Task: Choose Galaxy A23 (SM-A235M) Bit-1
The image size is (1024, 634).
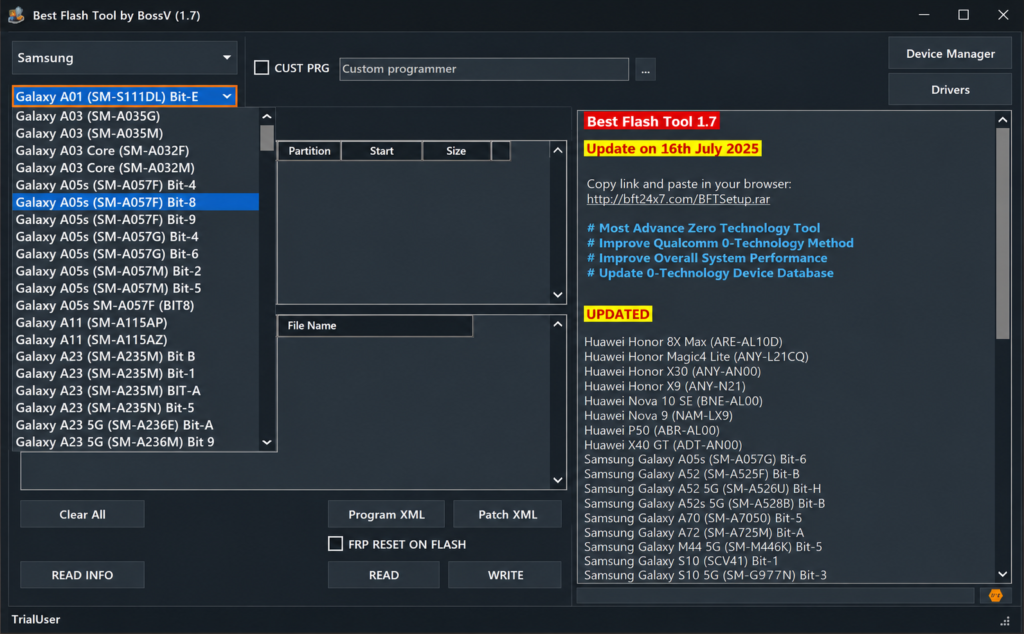Action: point(136,373)
